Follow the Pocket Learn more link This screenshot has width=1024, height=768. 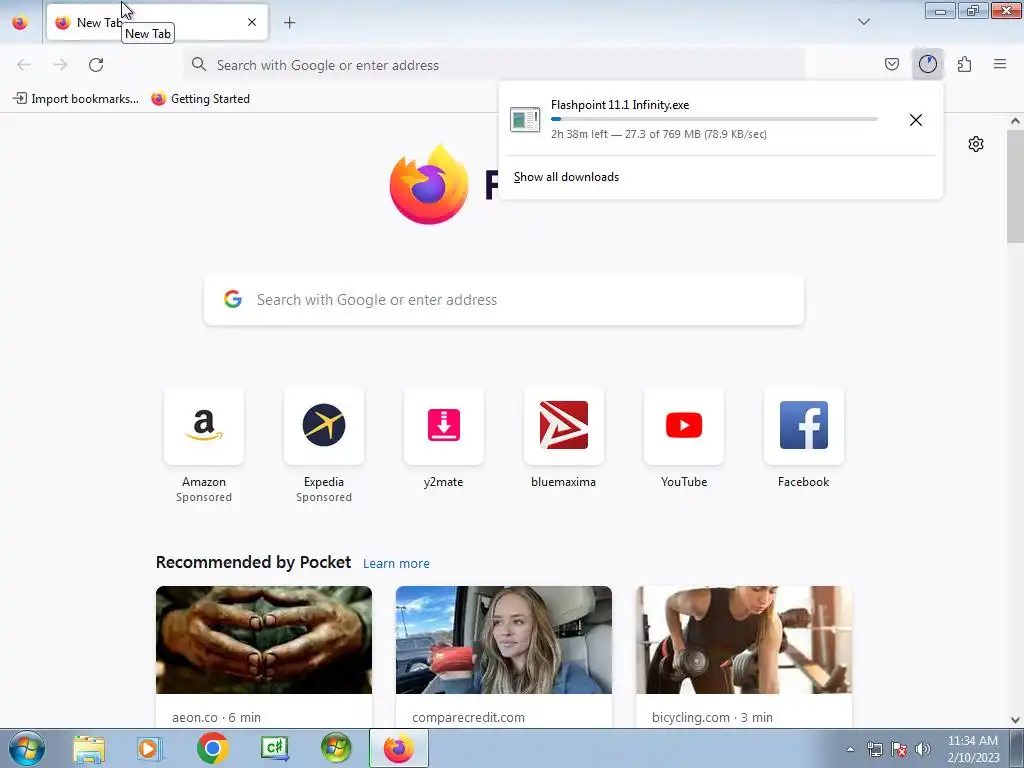[x=396, y=563]
